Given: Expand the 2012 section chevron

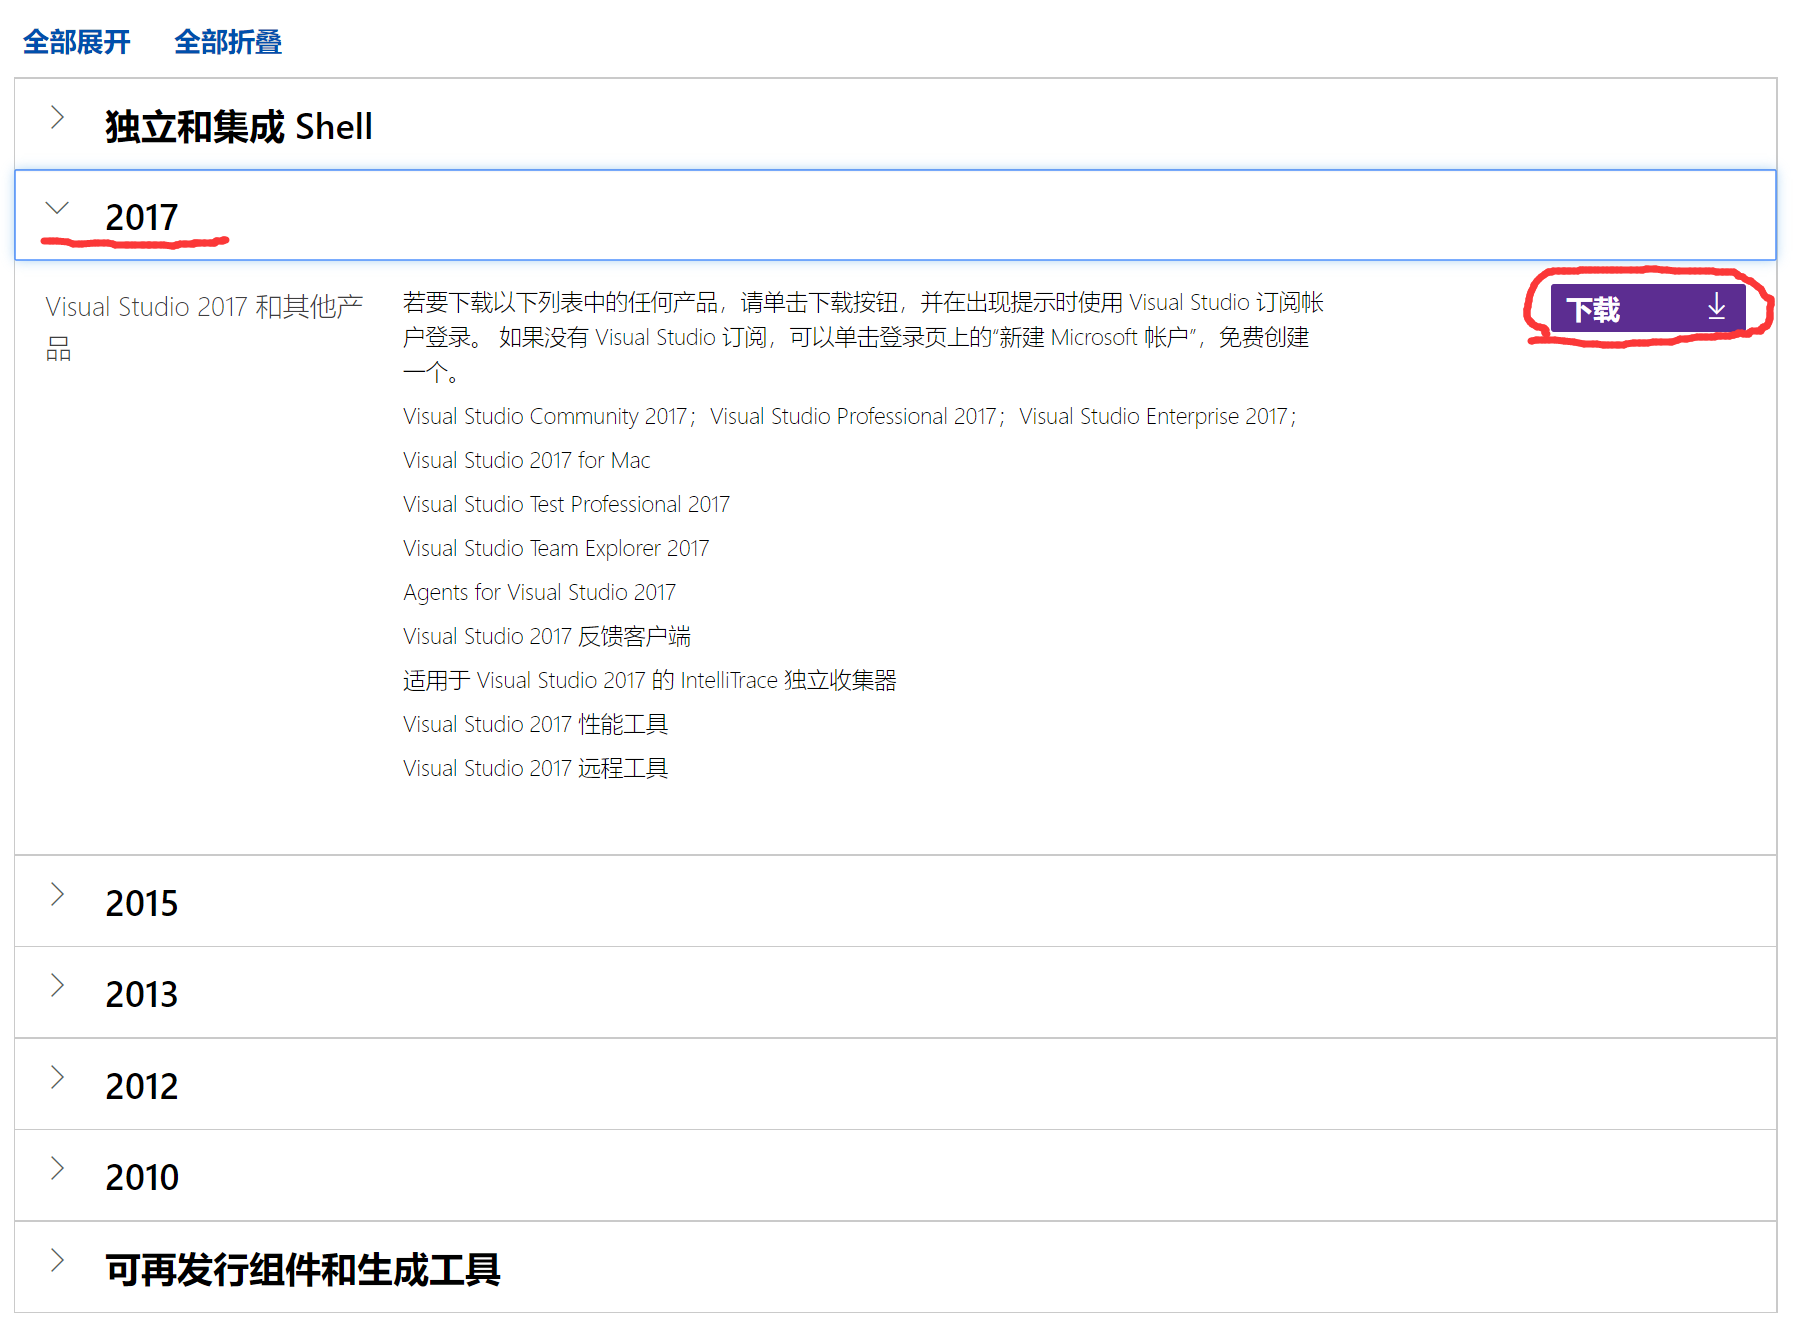Looking at the screenshot, I should click(x=57, y=1077).
